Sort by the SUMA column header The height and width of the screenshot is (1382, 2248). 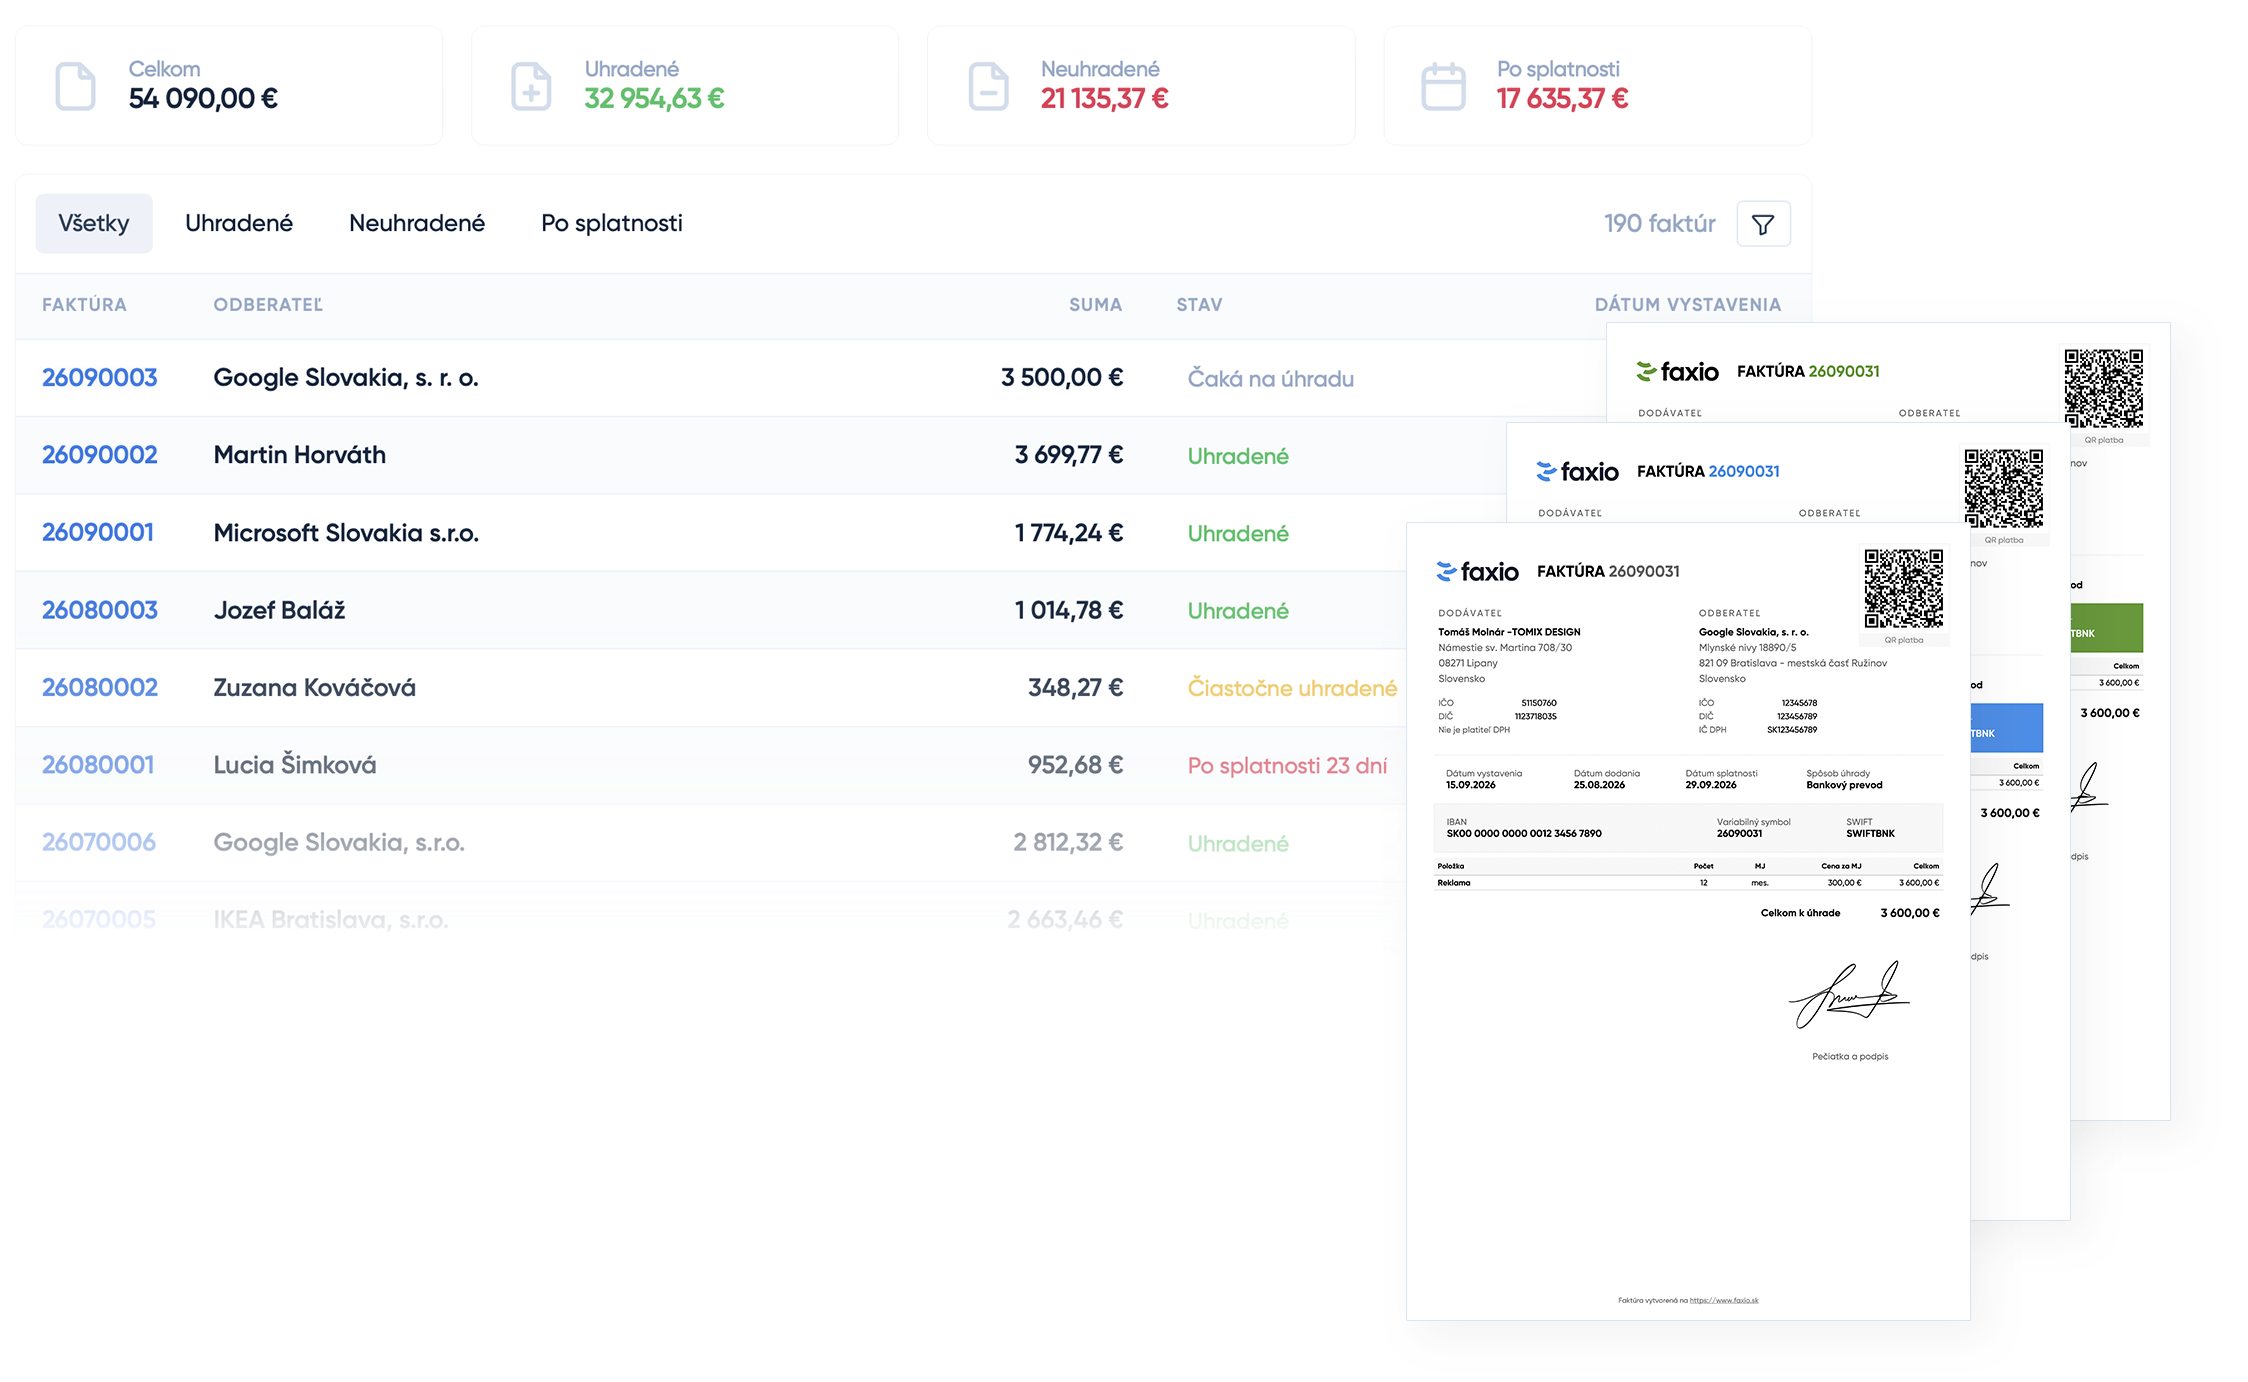[x=1096, y=305]
